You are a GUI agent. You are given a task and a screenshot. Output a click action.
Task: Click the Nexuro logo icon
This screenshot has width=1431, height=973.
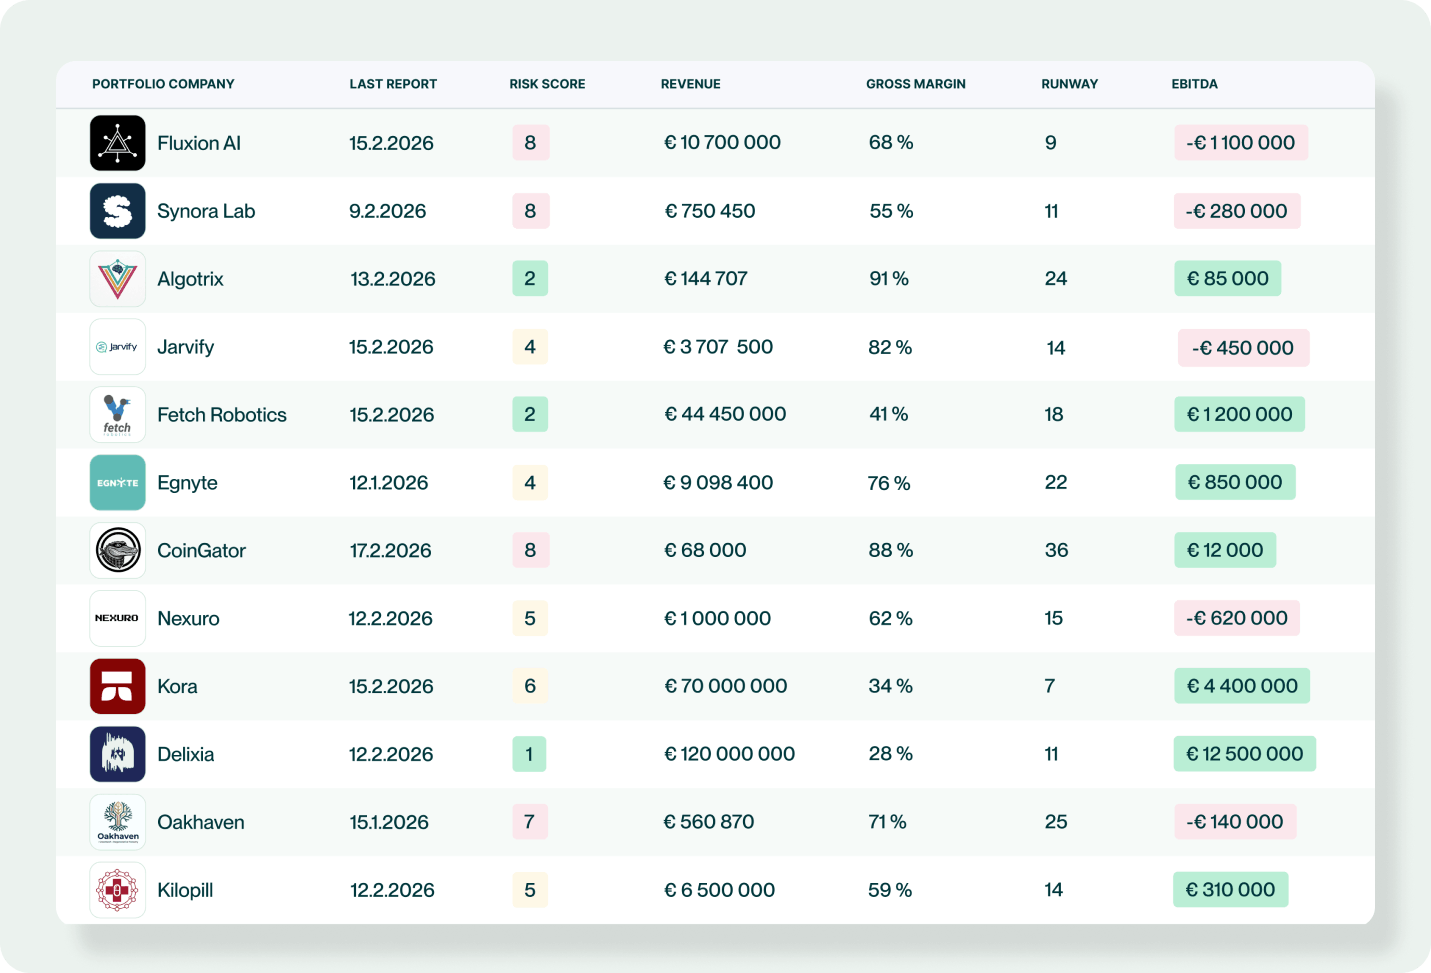tap(117, 618)
